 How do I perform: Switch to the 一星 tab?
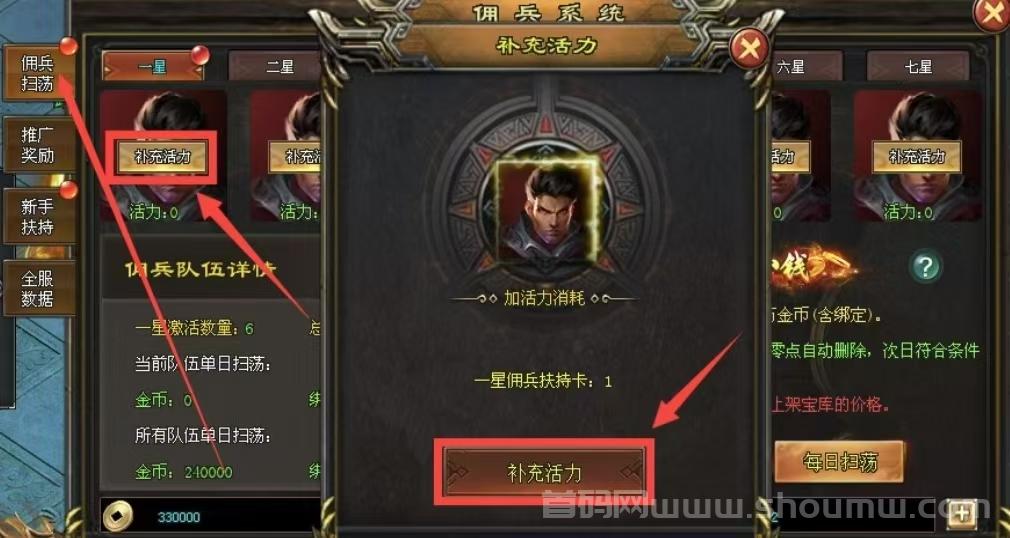click(x=153, y=66)
